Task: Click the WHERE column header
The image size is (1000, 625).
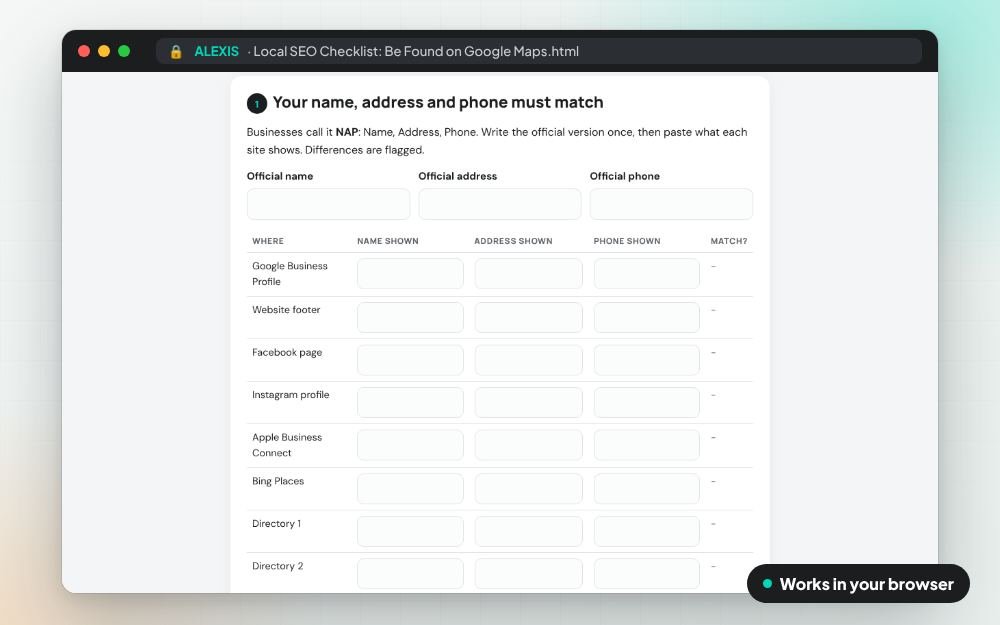Action: pyautogui.click(x=268, y=241)
